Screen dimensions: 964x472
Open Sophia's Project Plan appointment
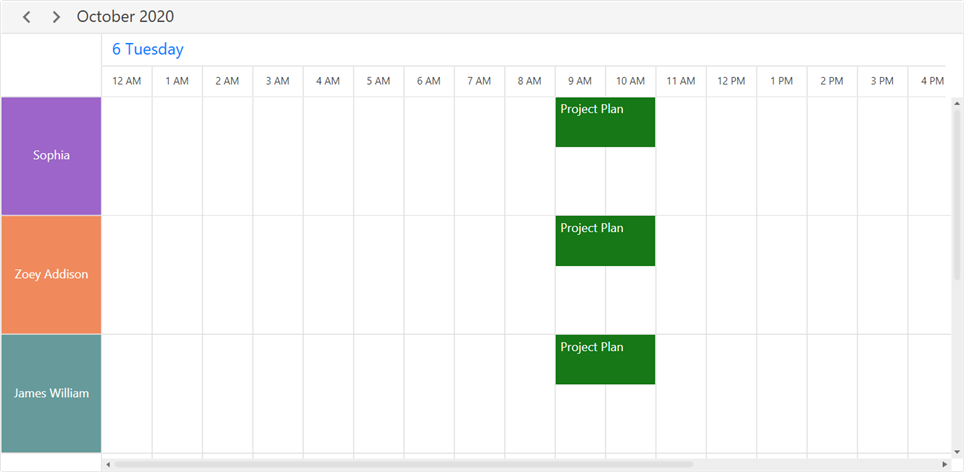tap(605, 122)
